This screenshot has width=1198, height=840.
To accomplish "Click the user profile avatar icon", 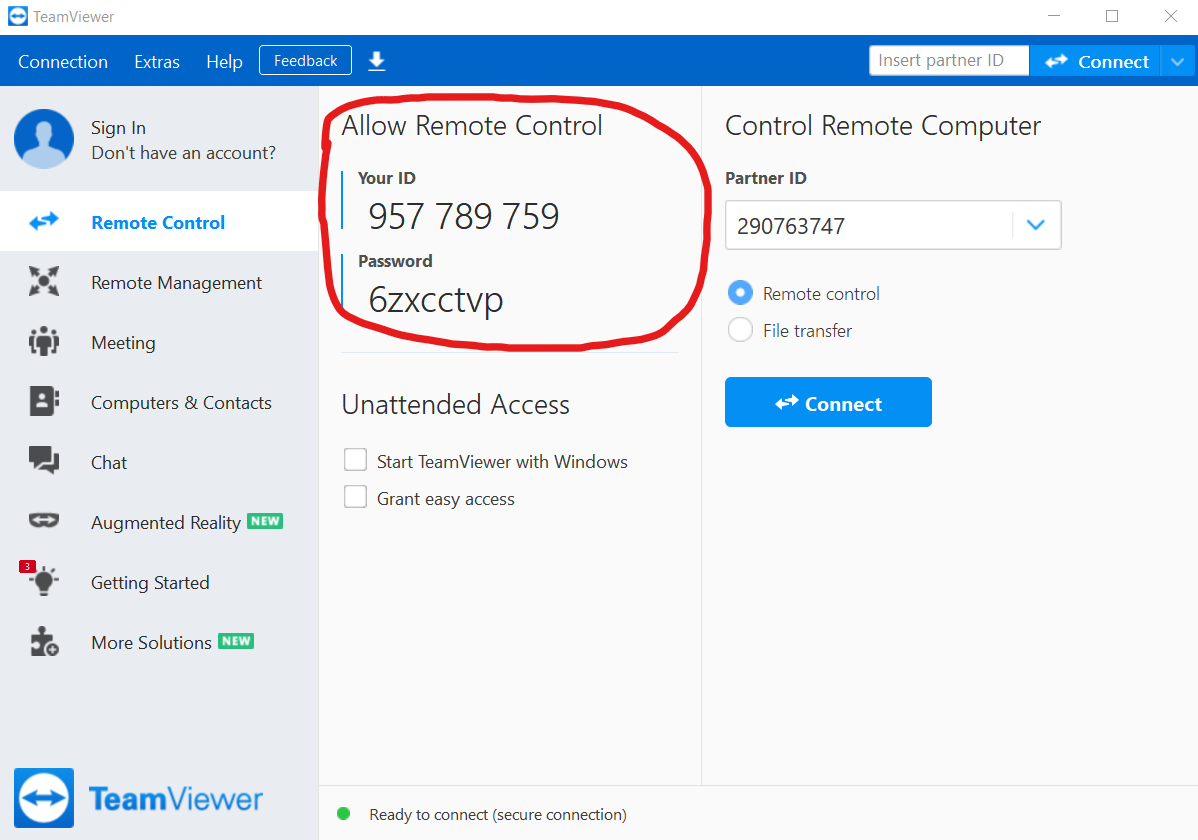I will (x=44, y=138).
